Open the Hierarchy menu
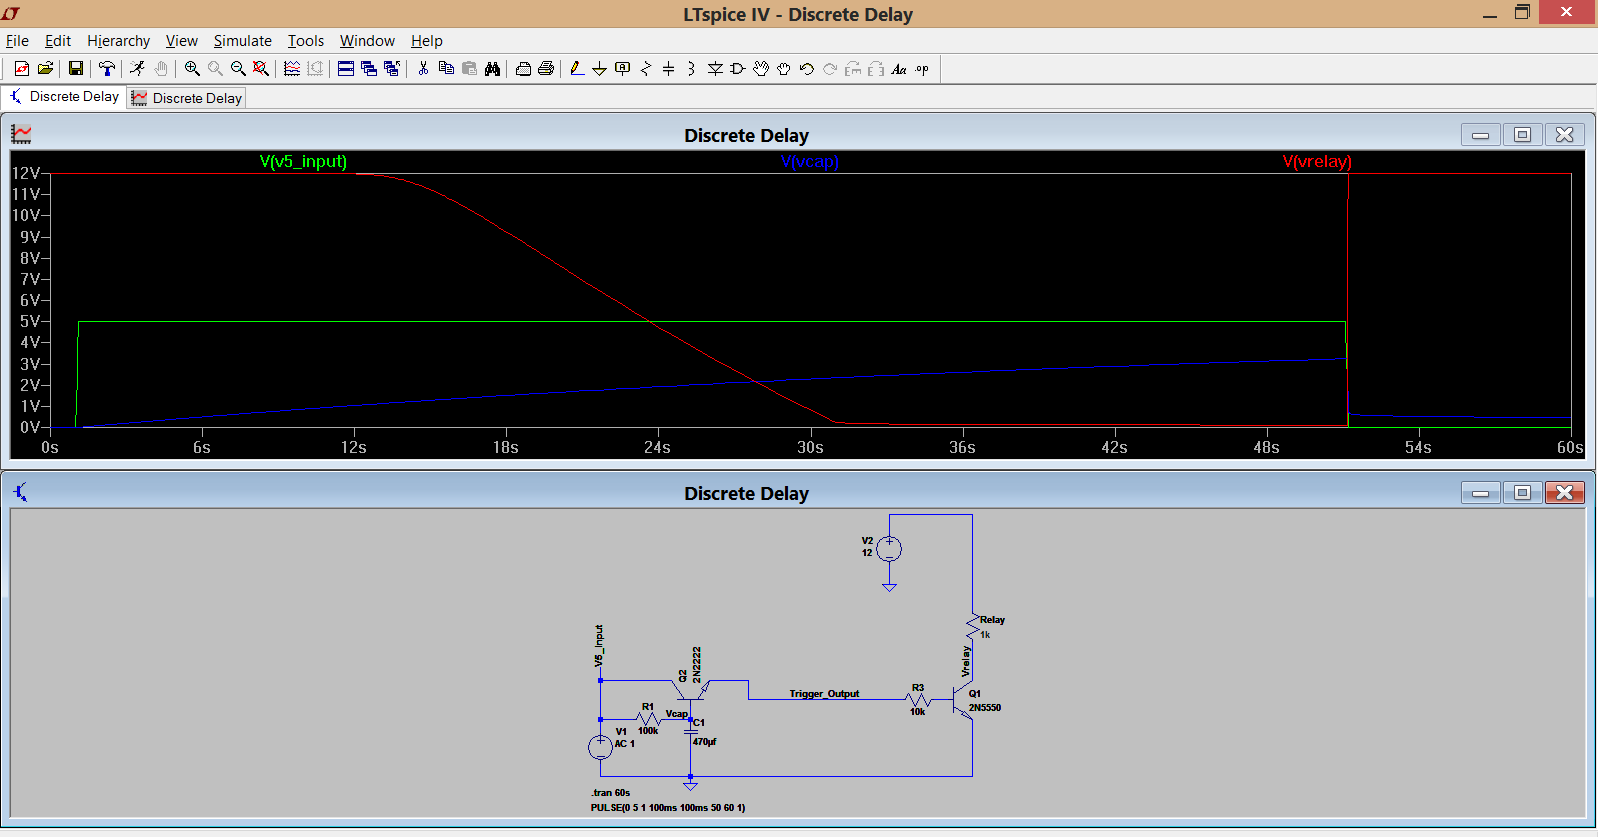Image resolution: width=1598 pixels, height=837 pixels. (118, 41)
